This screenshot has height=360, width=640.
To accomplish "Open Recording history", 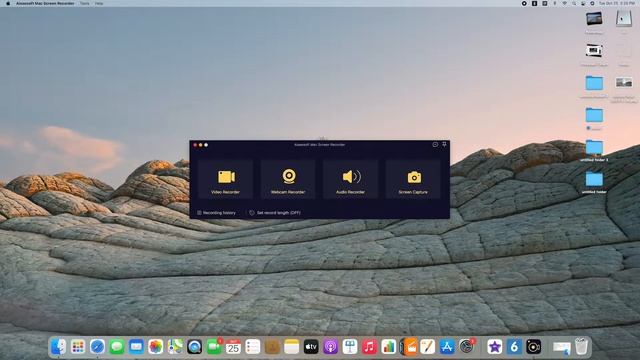I will (x=216, y=213).
